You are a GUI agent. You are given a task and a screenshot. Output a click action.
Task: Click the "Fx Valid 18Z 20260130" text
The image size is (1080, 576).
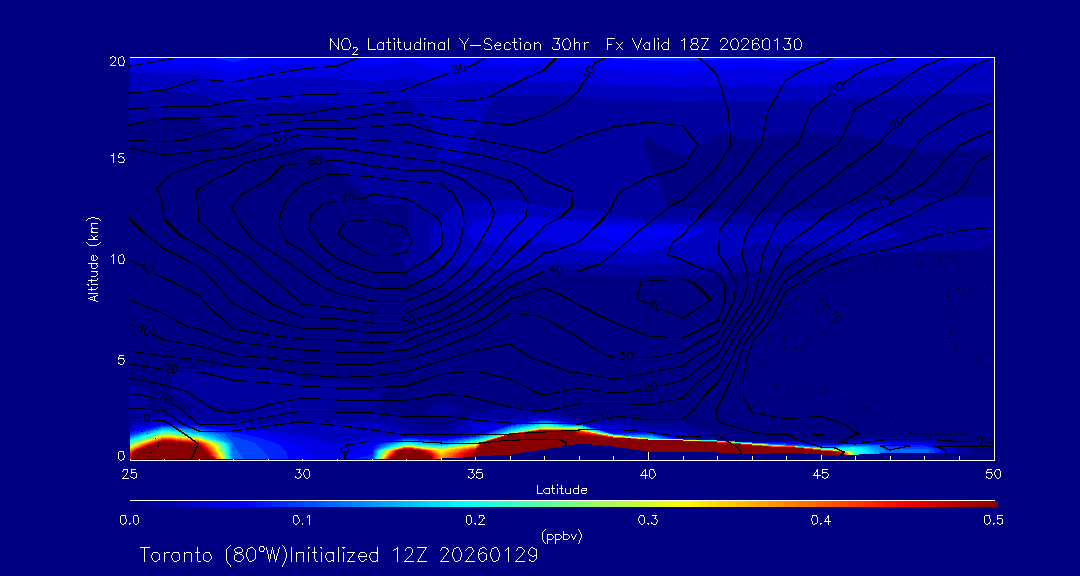click(704, 44)
